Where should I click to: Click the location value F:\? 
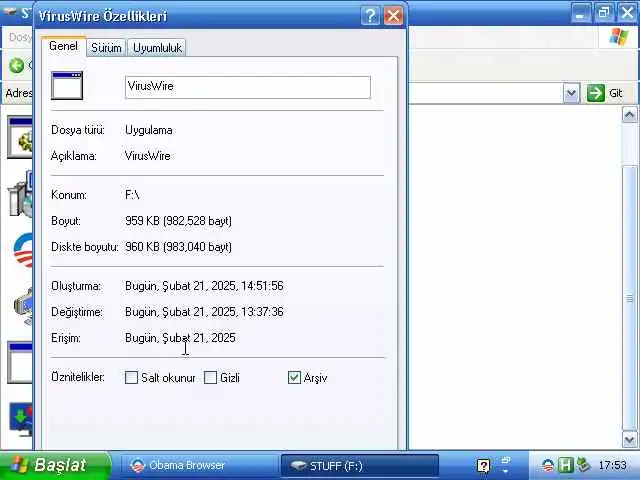132,195
